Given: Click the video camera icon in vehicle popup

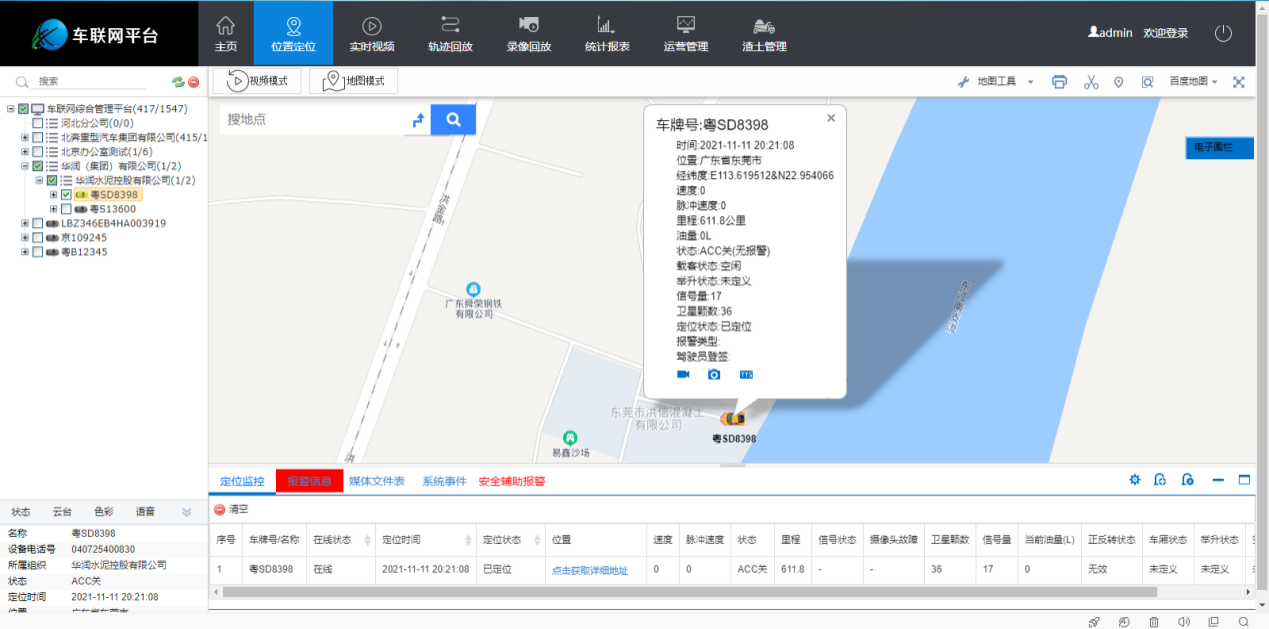Looking at the screenshot, I should pos(683,374).
